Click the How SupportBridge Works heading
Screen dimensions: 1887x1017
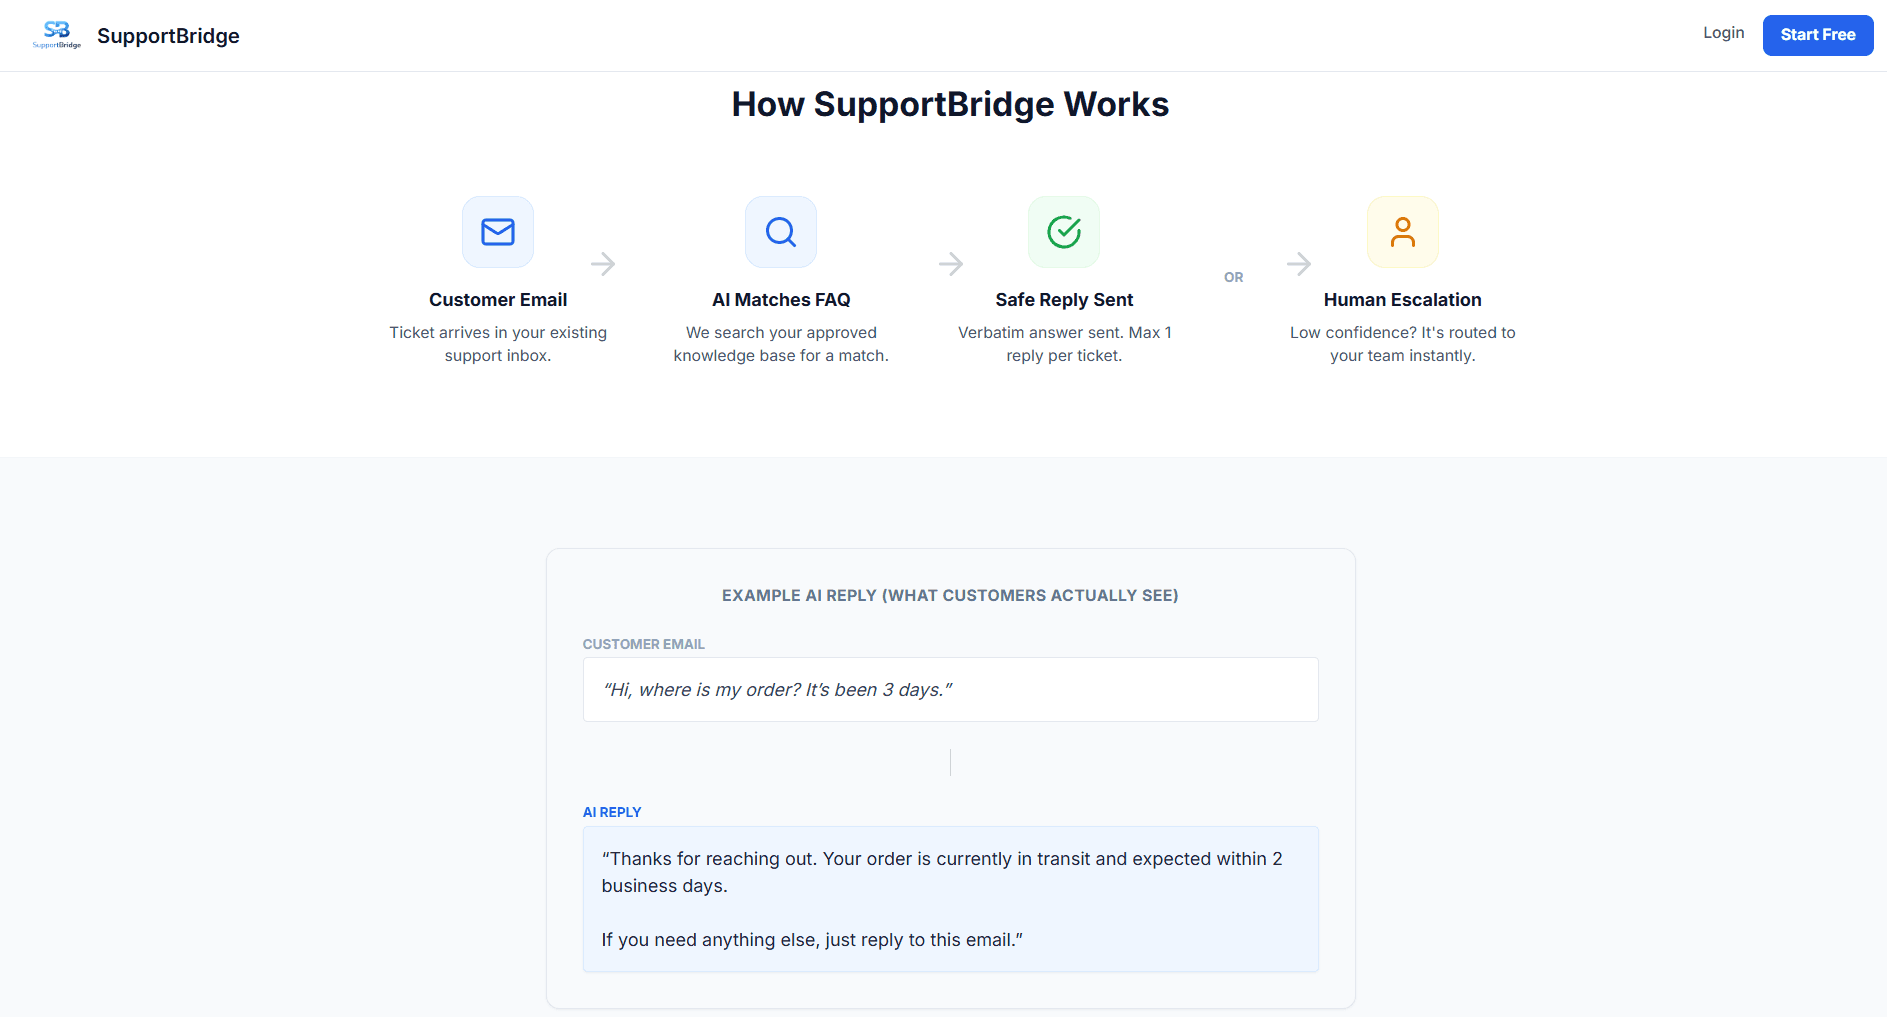(950, 104)
